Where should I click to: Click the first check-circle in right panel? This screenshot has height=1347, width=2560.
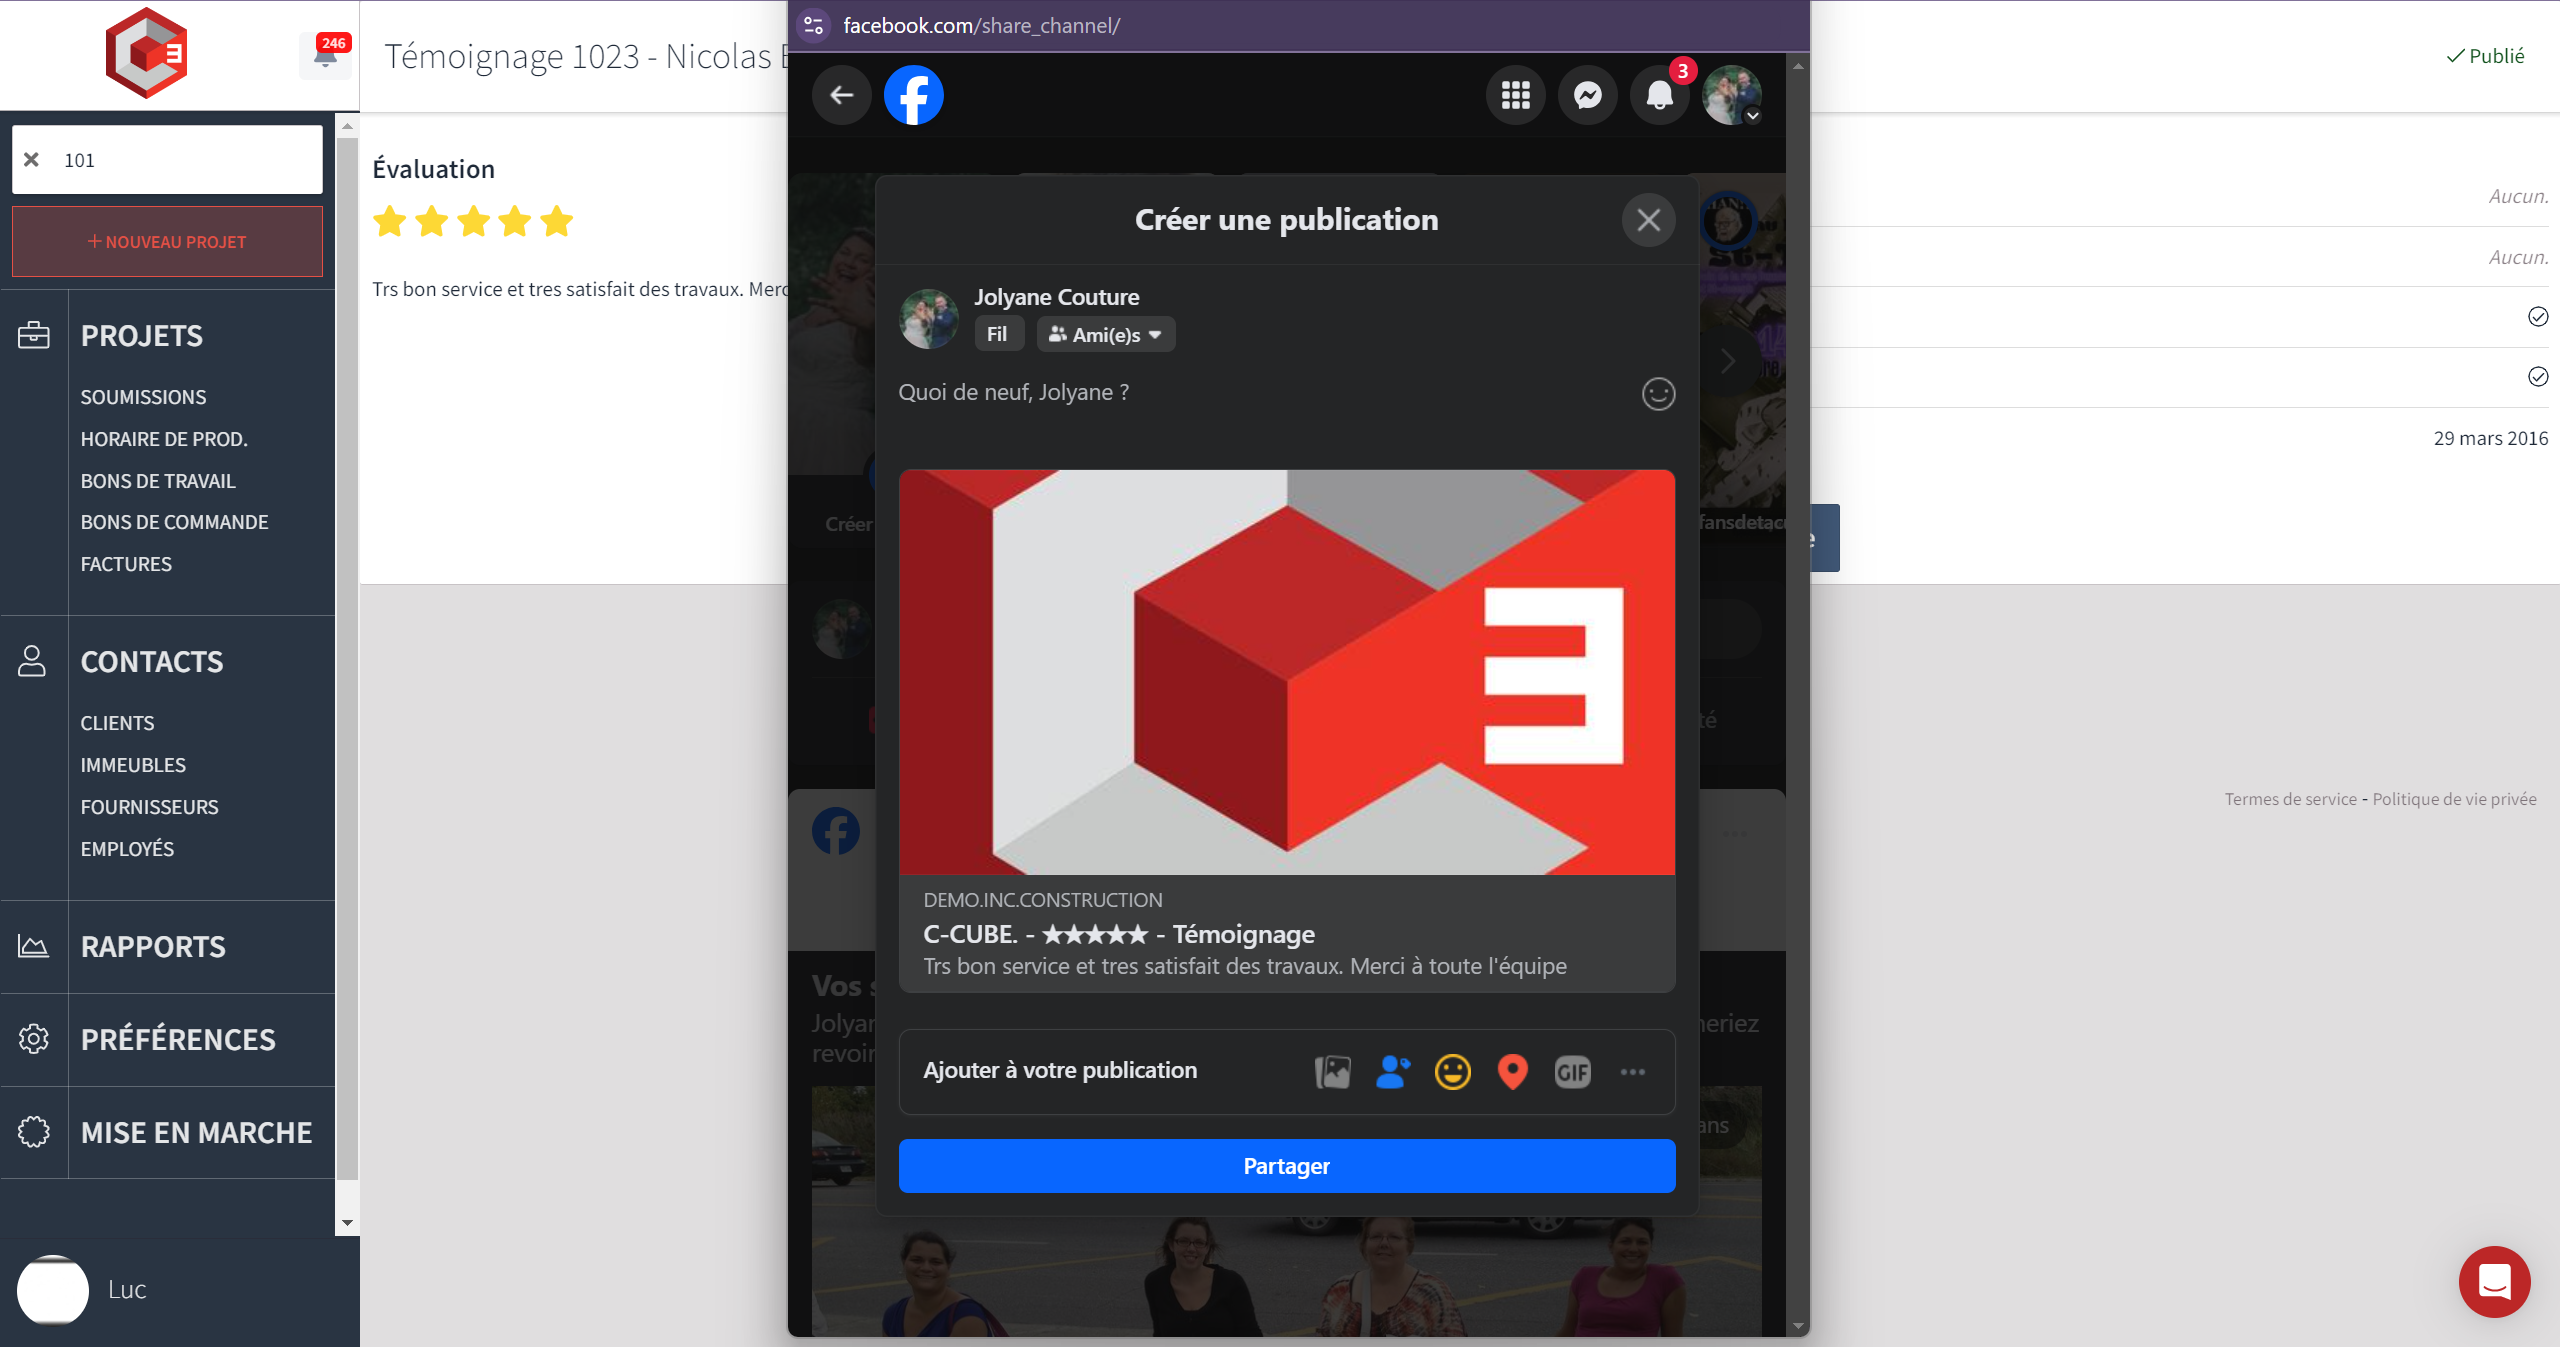pos(2538,317)
